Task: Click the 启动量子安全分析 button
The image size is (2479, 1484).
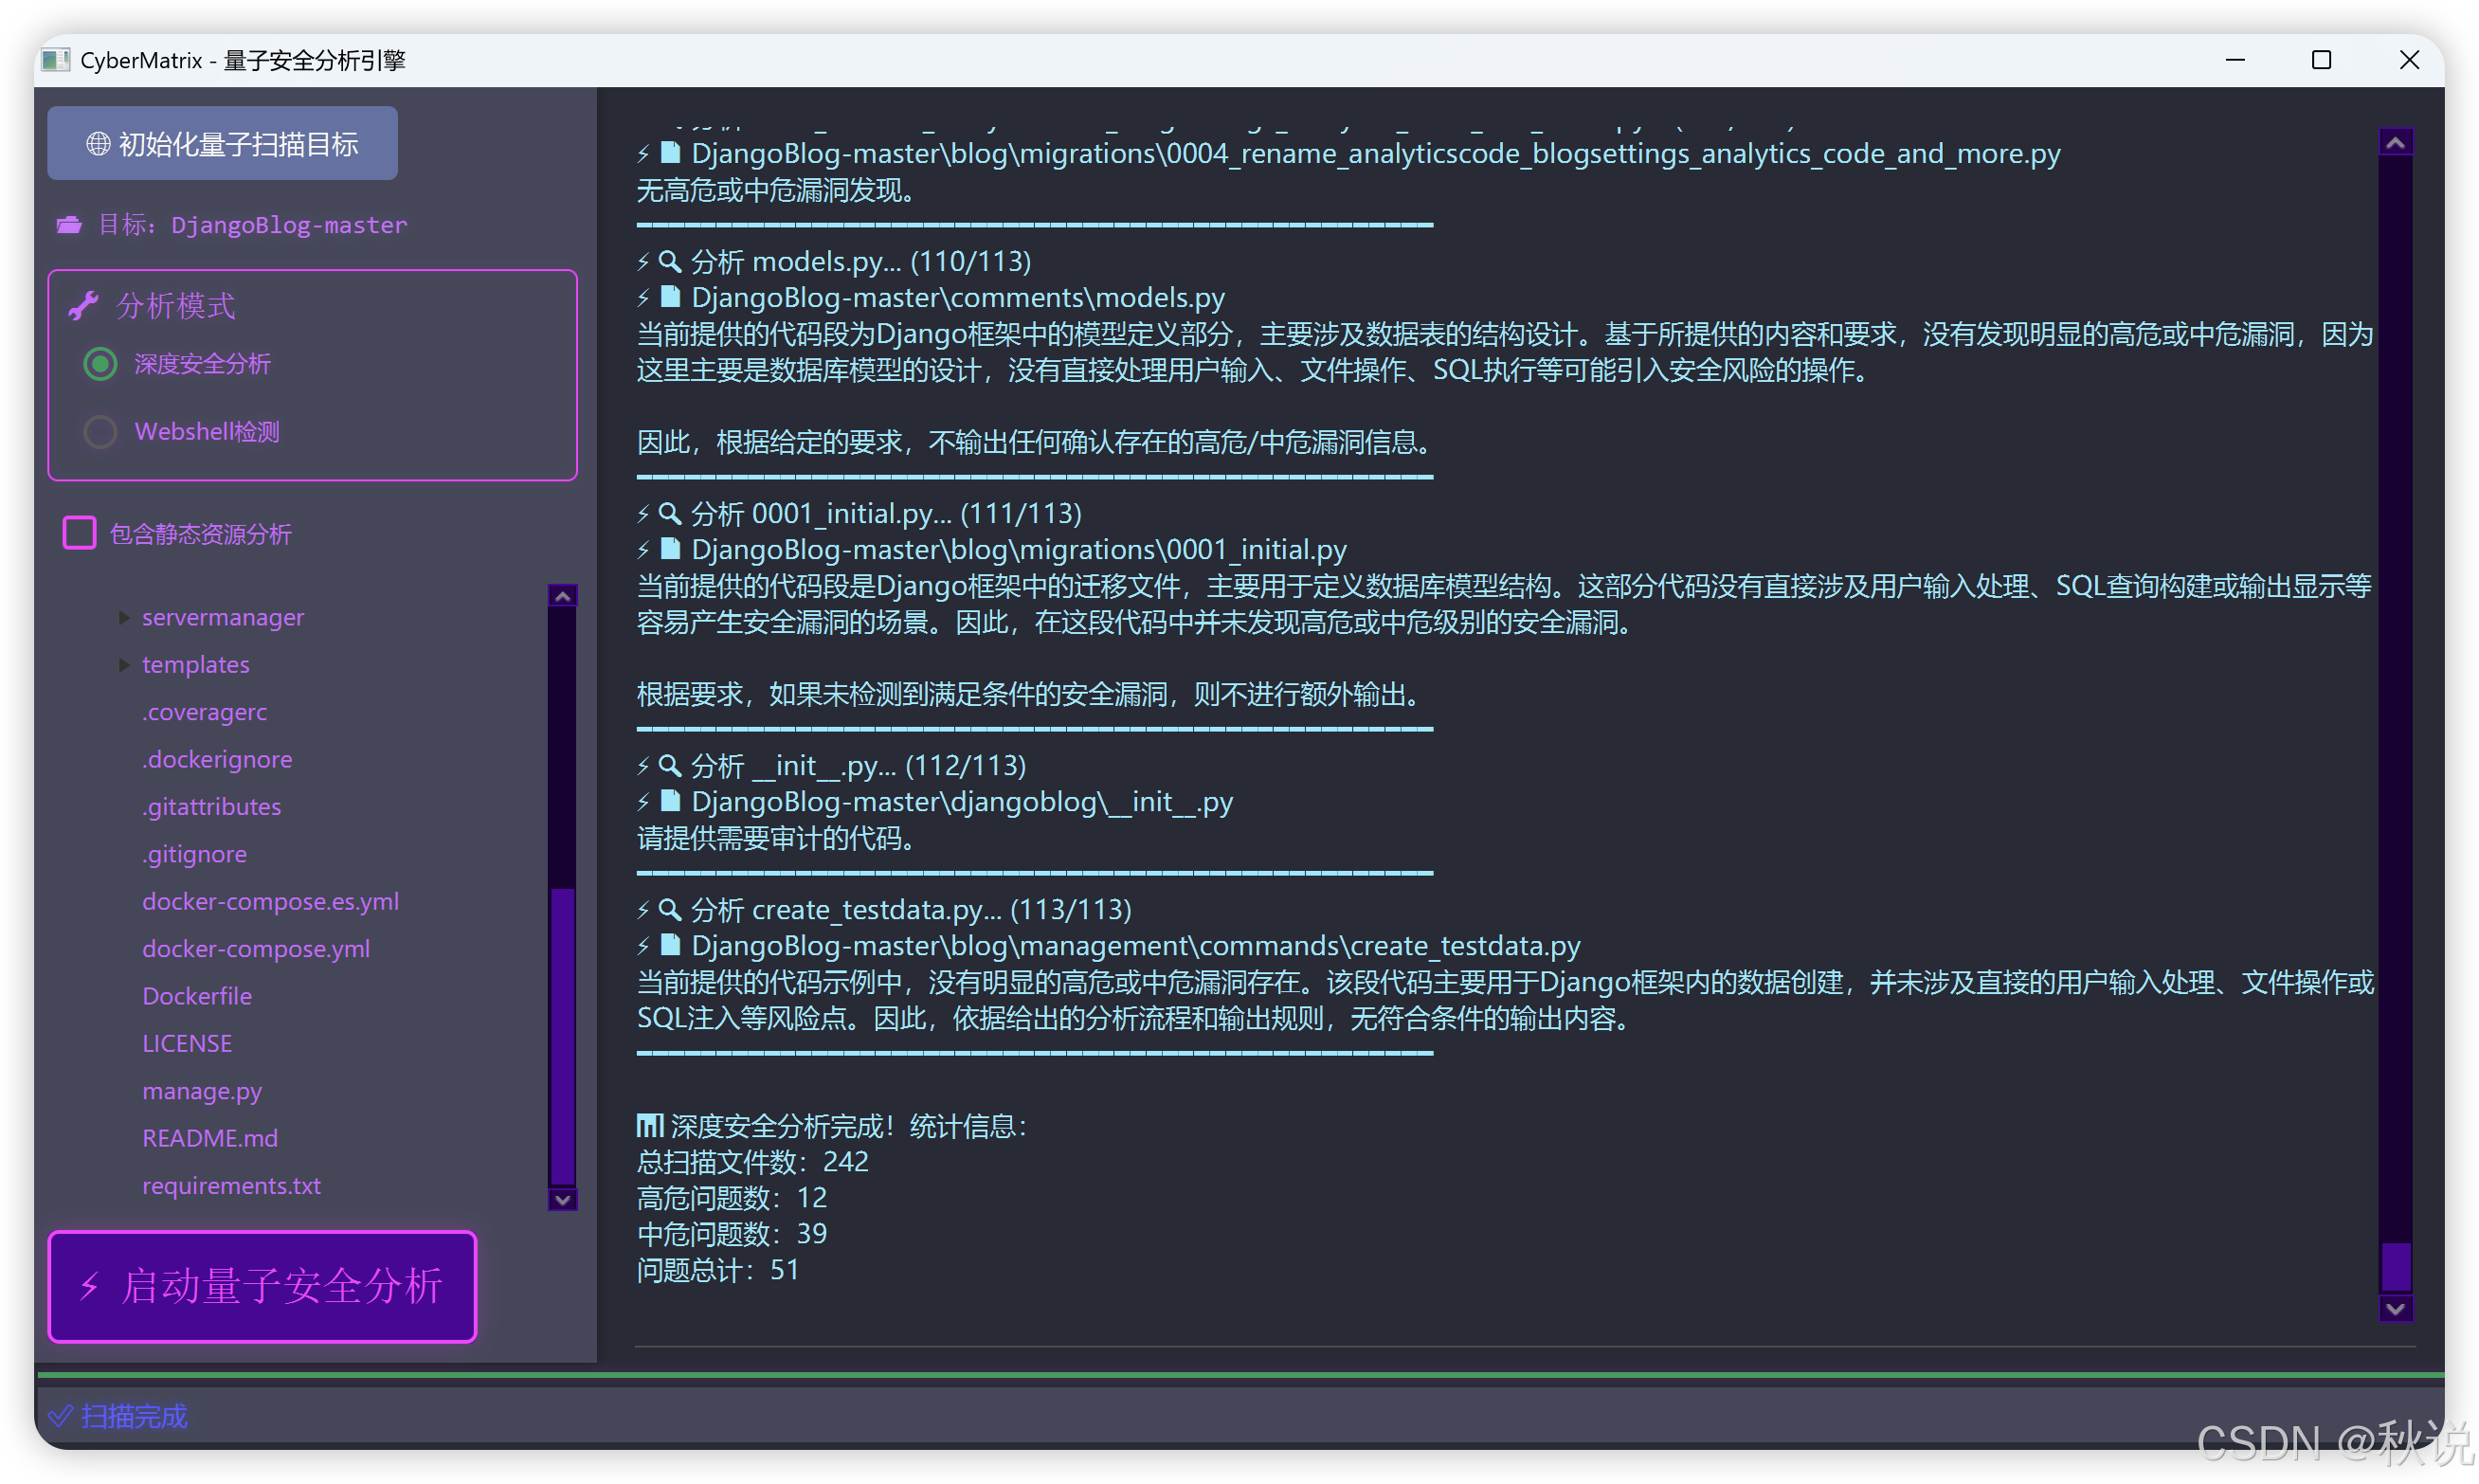Action: (x=262, y=1287)
